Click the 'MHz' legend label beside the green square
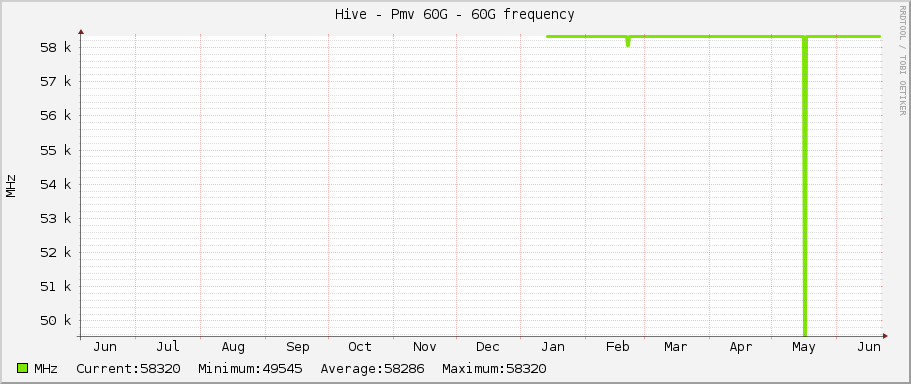This screenshot has height=384, width=911. click(x=46, y=369)
